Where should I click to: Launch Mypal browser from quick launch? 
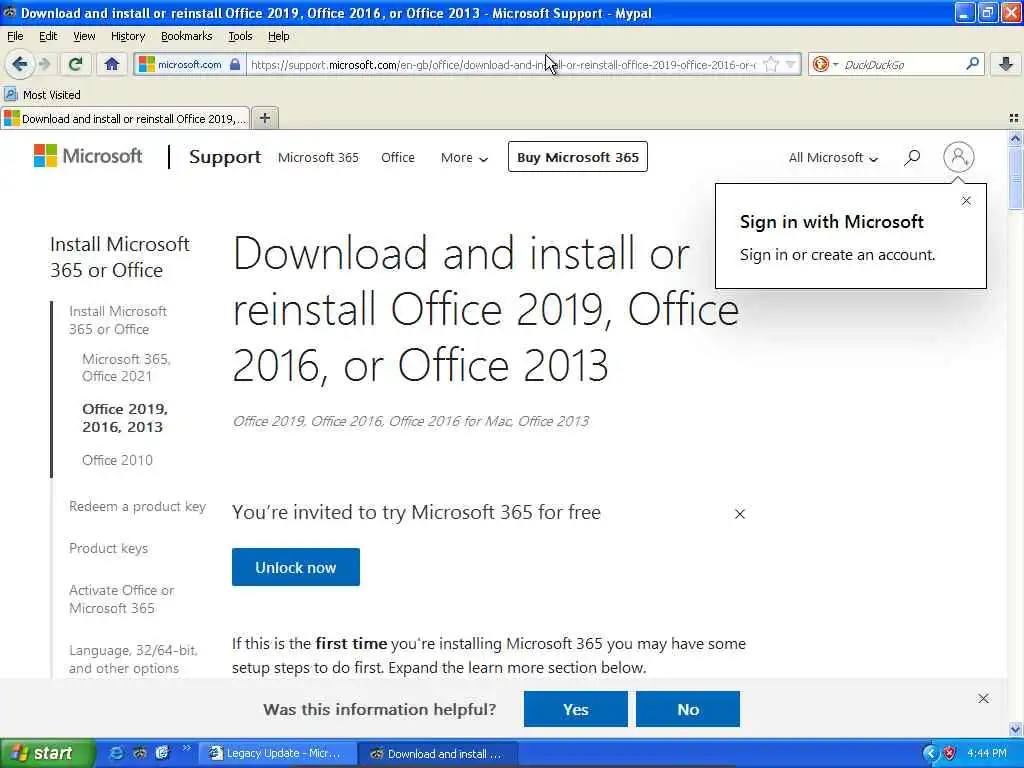pos(139,753)
